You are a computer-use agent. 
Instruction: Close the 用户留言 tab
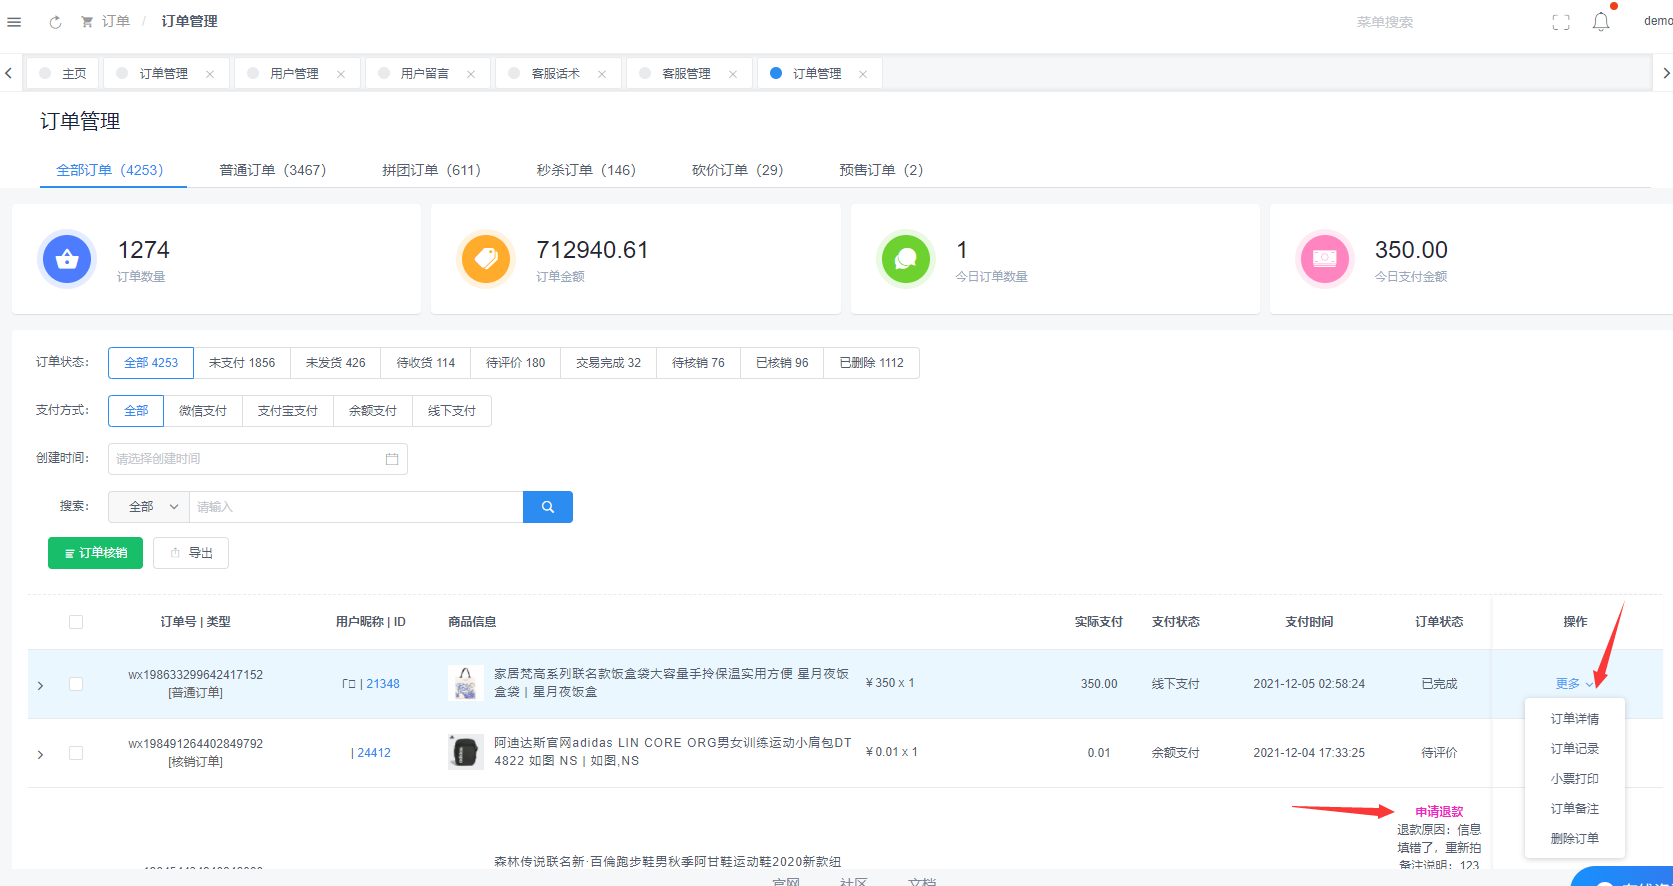tap(471, 74)
